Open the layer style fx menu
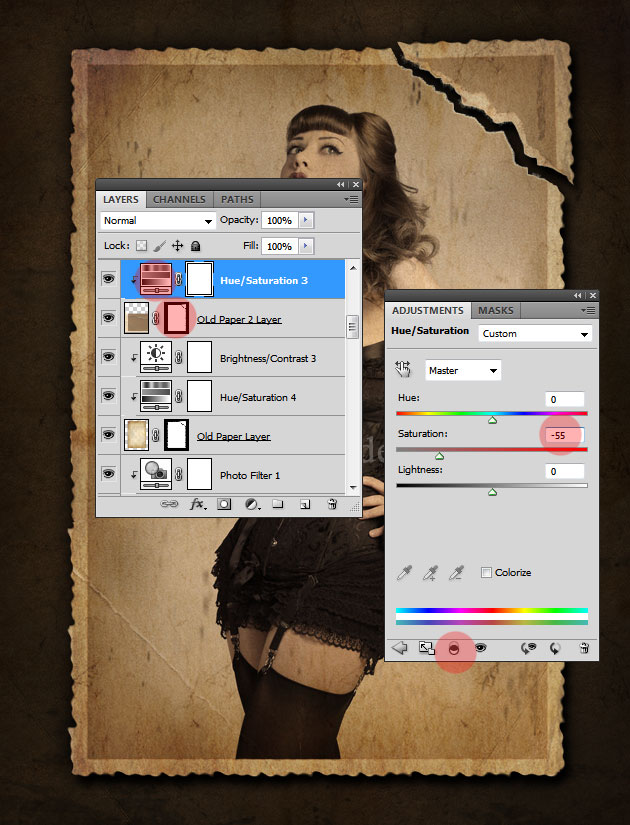Screen dimensions: 630x825 198,504
